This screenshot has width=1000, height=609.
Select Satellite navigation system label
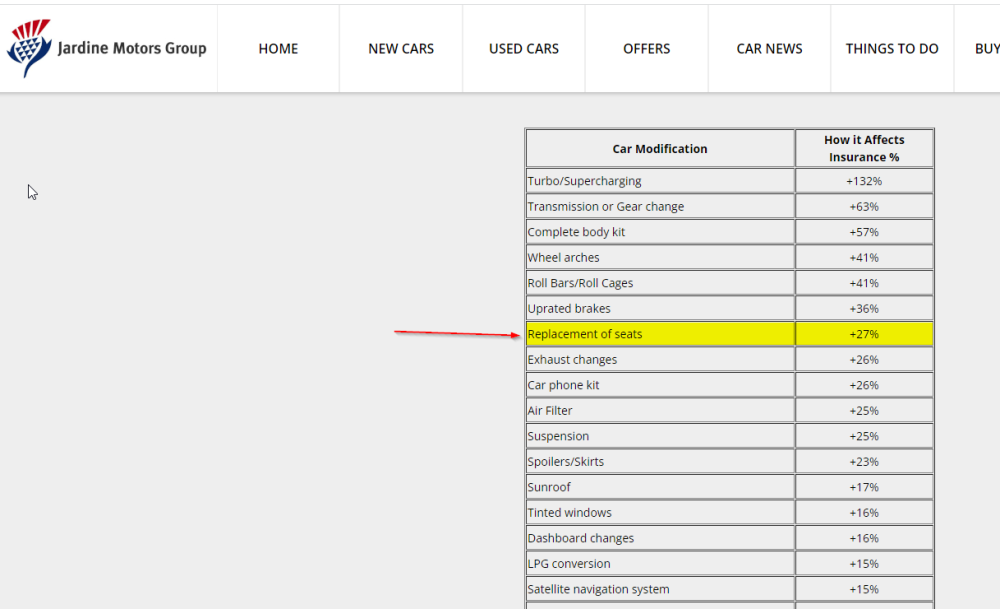(x=598, y=589)
